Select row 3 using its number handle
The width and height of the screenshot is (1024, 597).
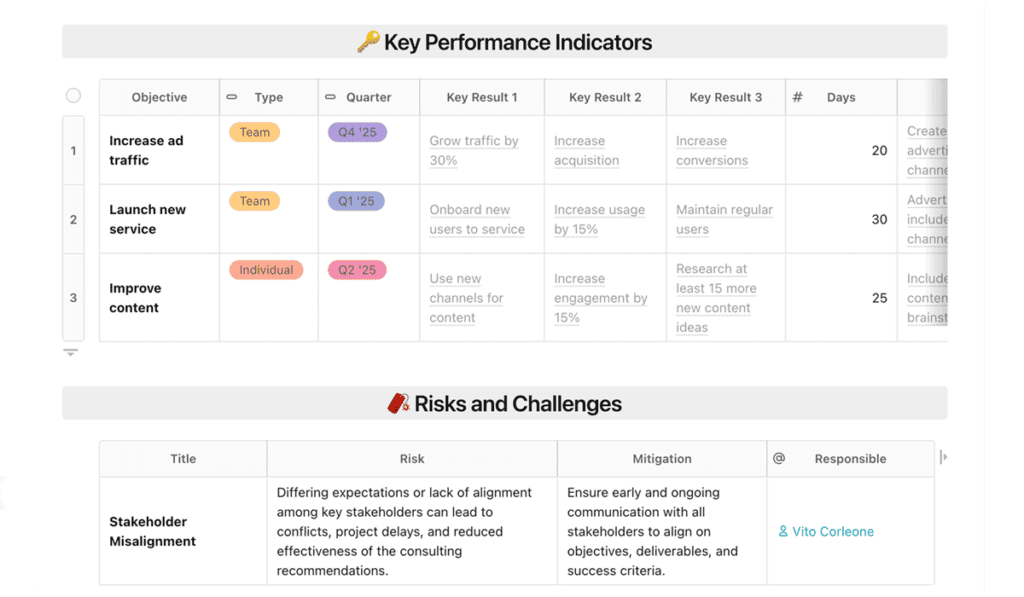coord(73,298)
